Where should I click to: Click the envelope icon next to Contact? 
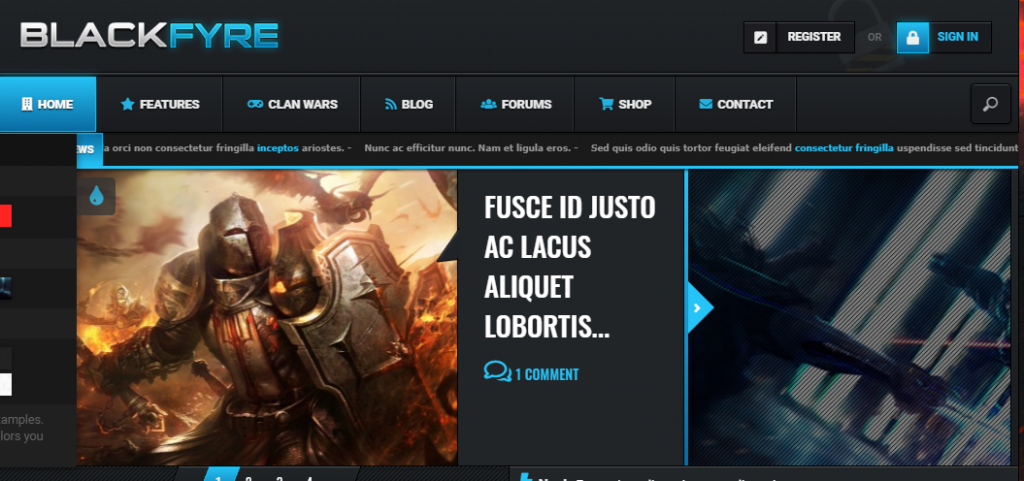705,104
